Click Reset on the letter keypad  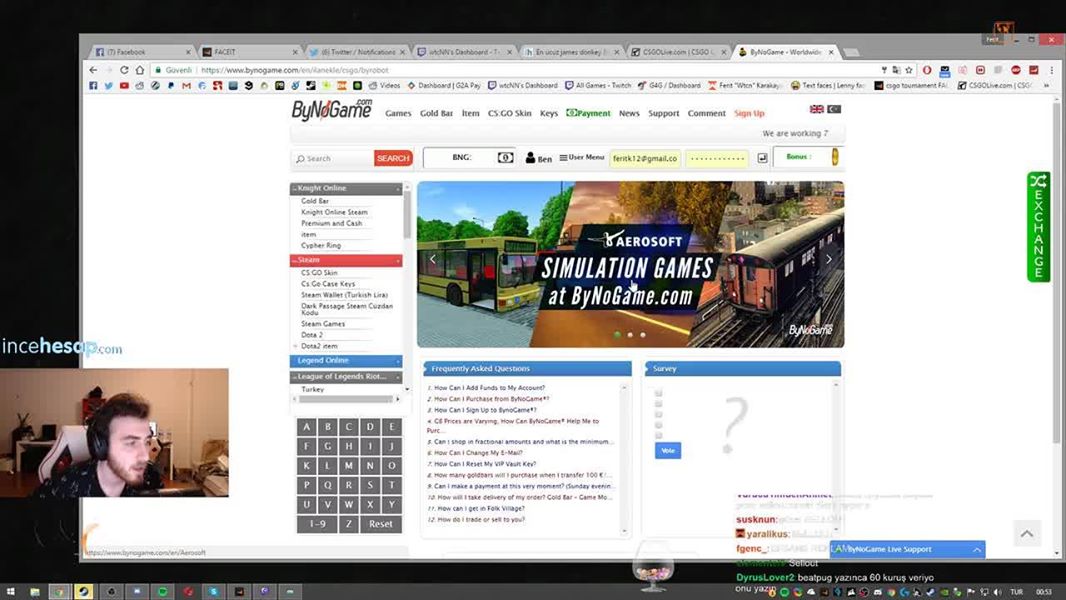pos(381,524)
